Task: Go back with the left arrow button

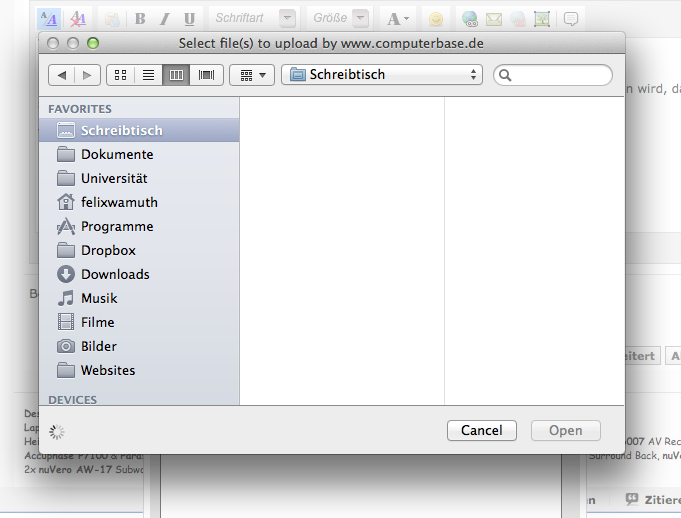Action: [62, 75]
